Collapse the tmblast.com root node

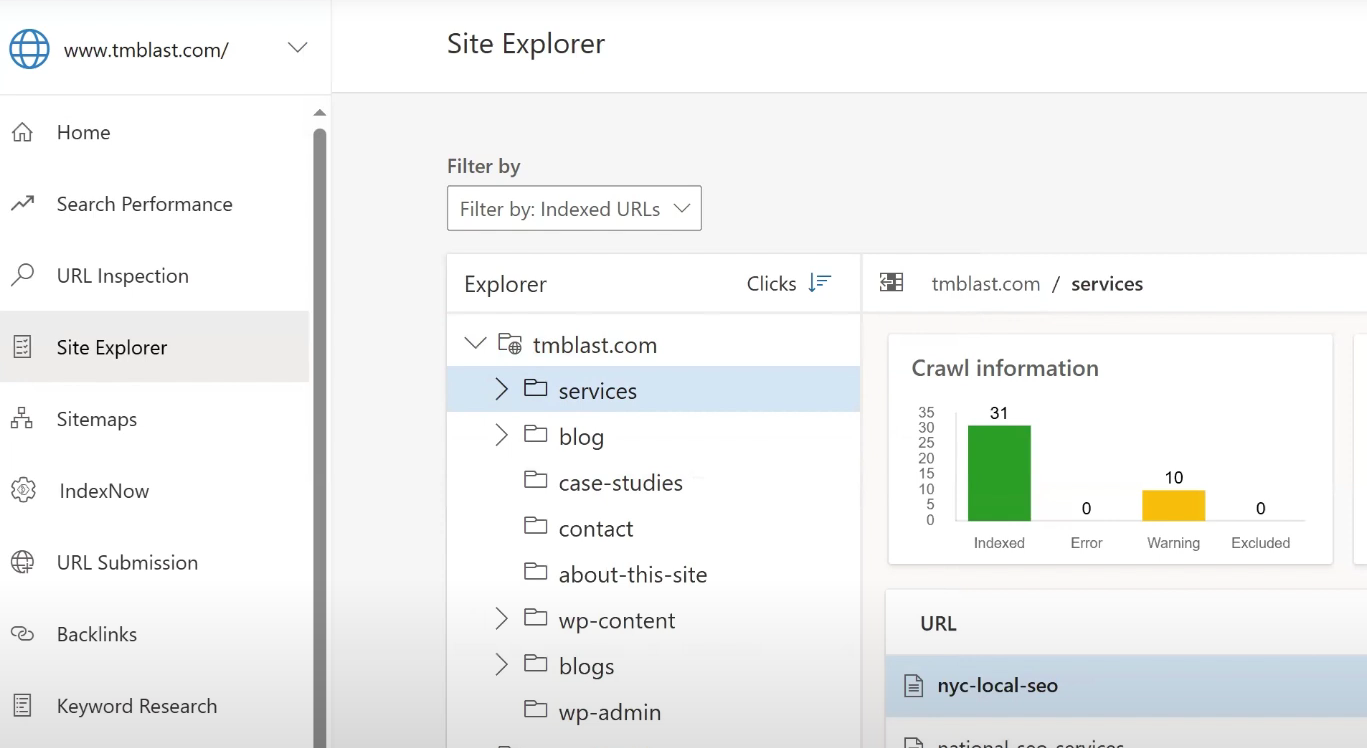click(475, 344)
